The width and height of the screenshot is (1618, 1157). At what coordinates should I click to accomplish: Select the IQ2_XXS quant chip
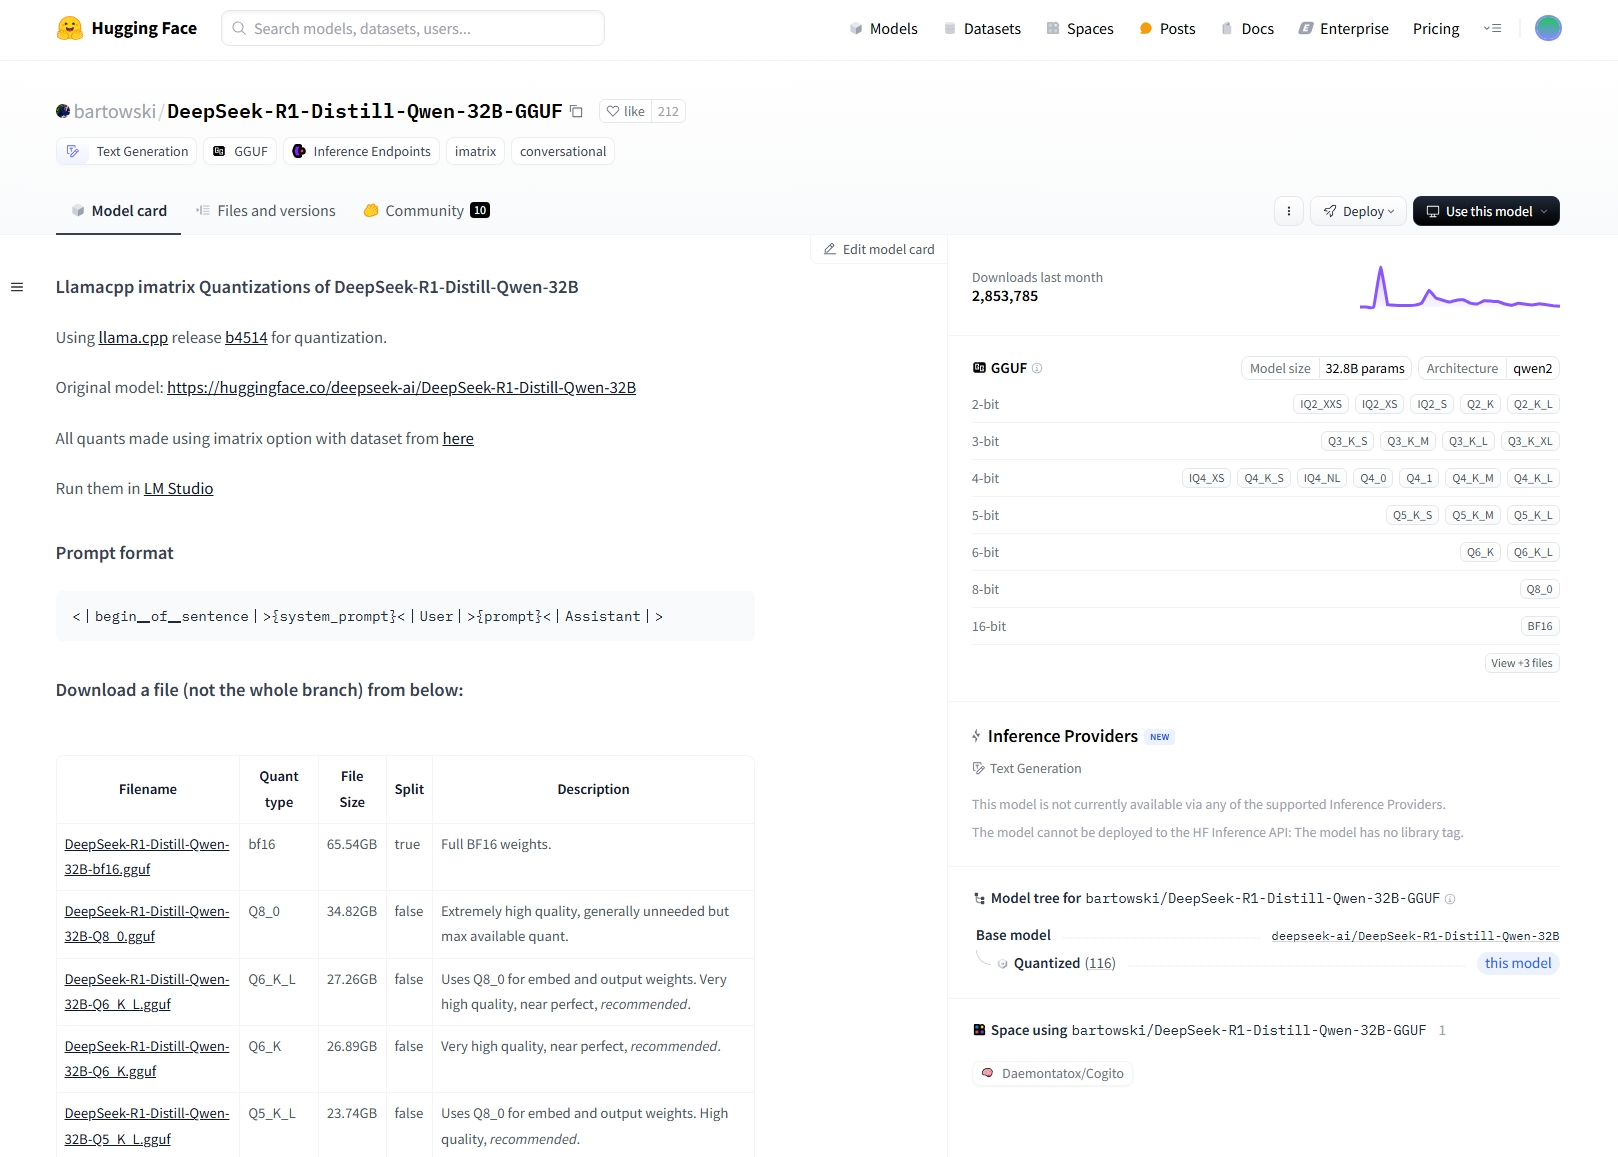(1321, 404)
